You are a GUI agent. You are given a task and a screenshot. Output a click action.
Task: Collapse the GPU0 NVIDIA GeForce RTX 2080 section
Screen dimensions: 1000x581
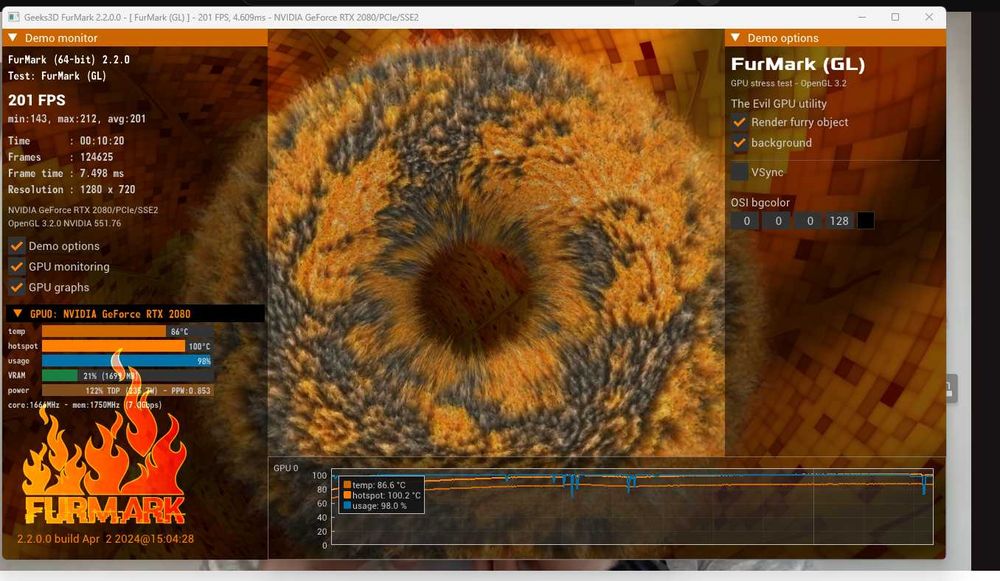pyautogui.click(x=17, y=313)
